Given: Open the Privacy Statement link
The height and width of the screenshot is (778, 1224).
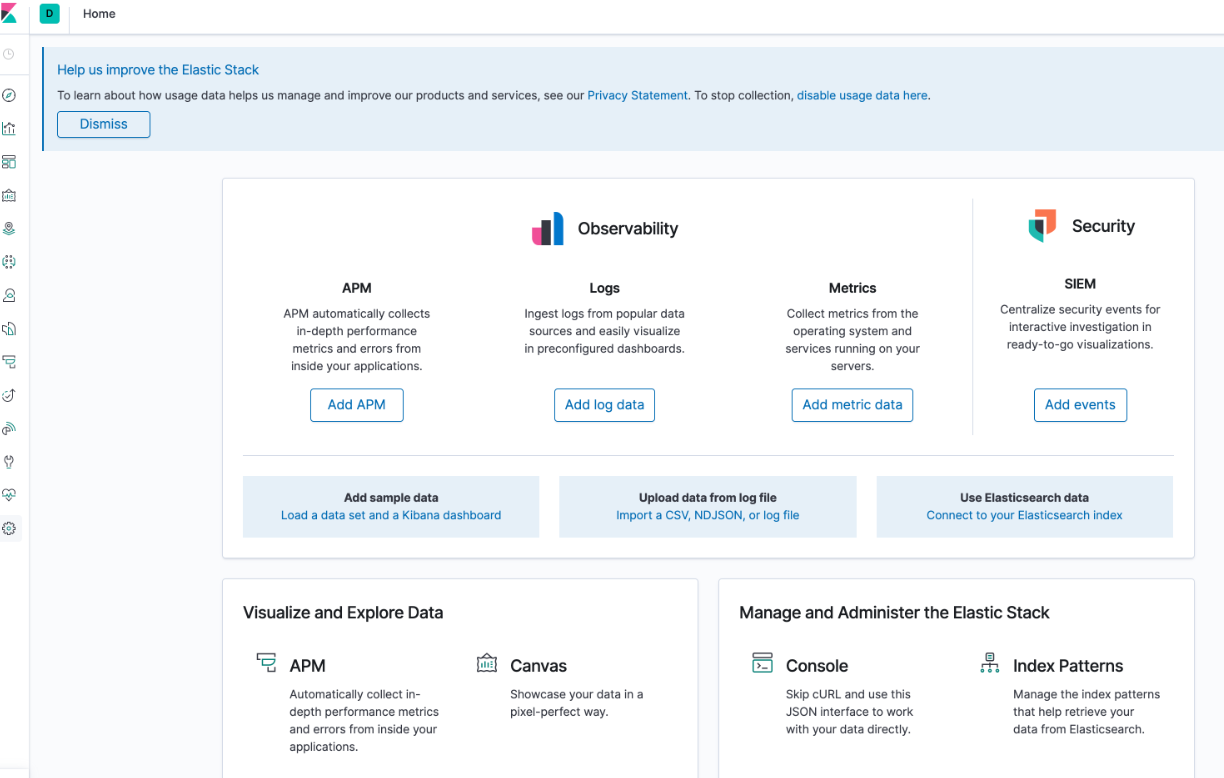Looking at the screenshot, I should click(637, 95).
